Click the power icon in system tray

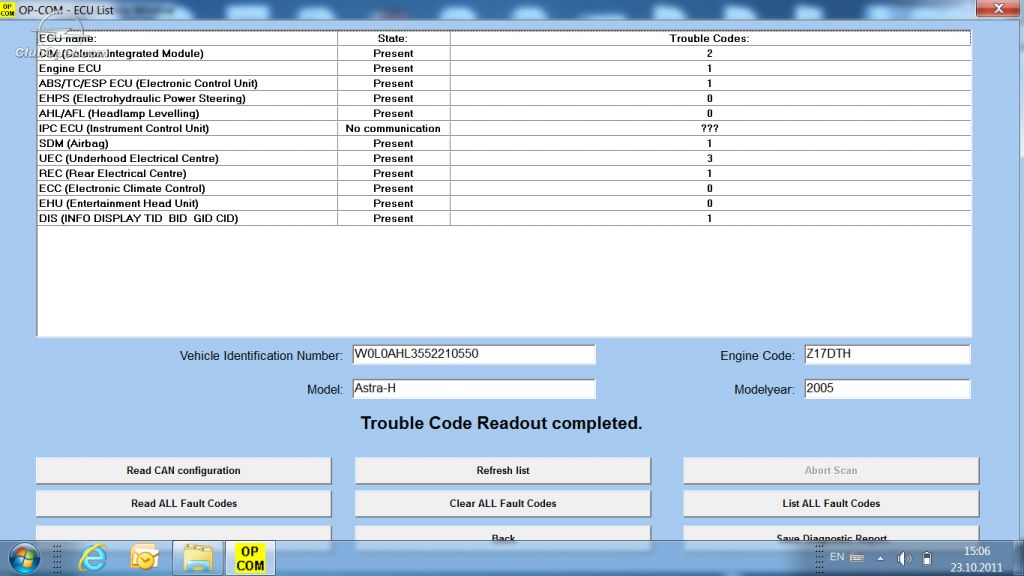927,558
